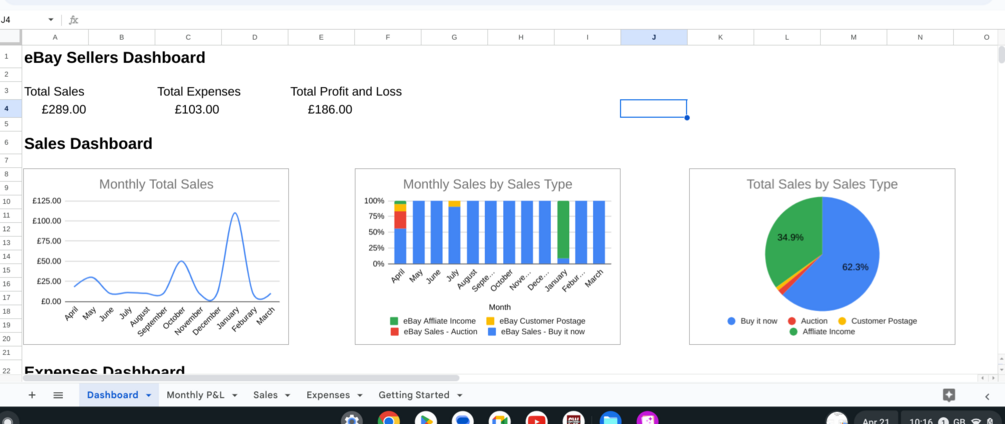Viewport: 1005px width, 424px height.
Task: Open the Files app in the shelf
Action: tap(611, 420)
